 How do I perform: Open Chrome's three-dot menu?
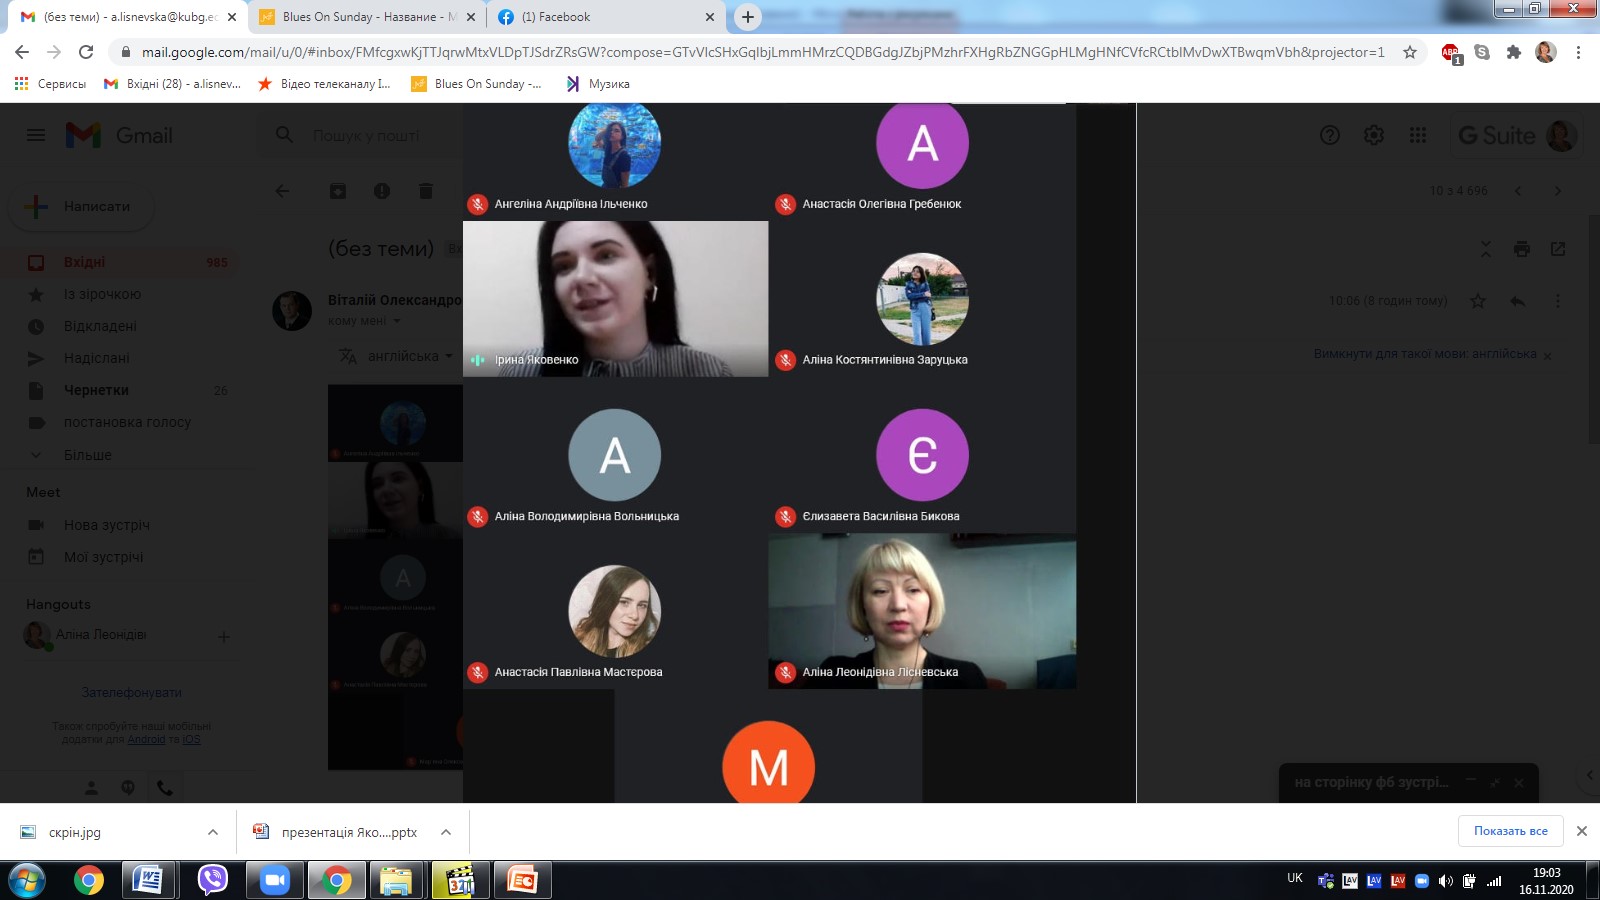point(1578,52)
